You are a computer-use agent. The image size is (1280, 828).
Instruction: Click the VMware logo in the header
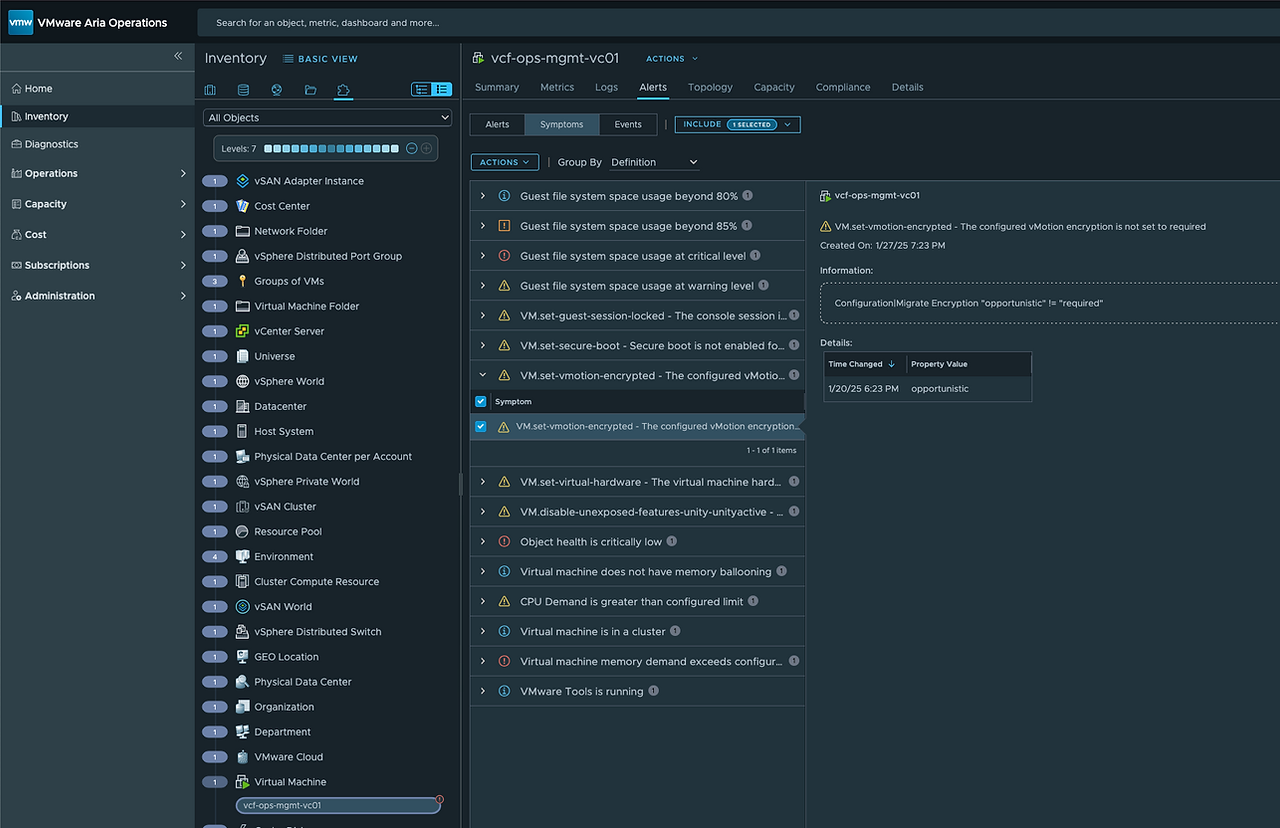click(x=21, y=22)
